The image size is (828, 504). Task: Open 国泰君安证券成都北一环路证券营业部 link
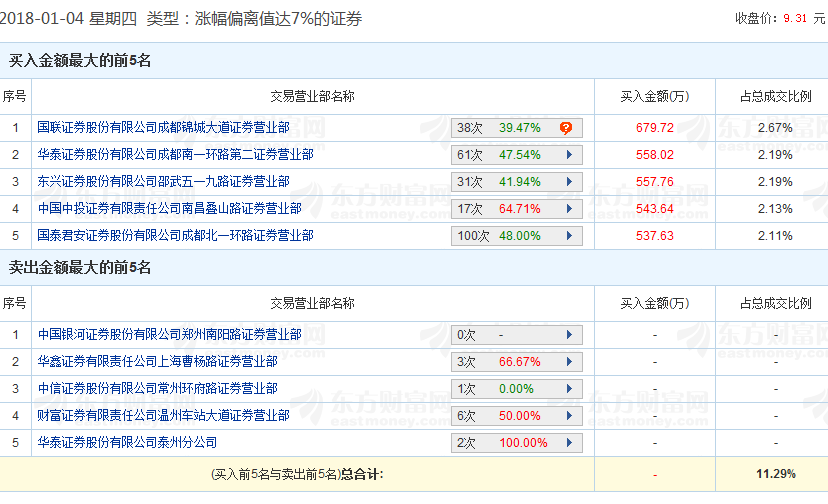point(175,236)
